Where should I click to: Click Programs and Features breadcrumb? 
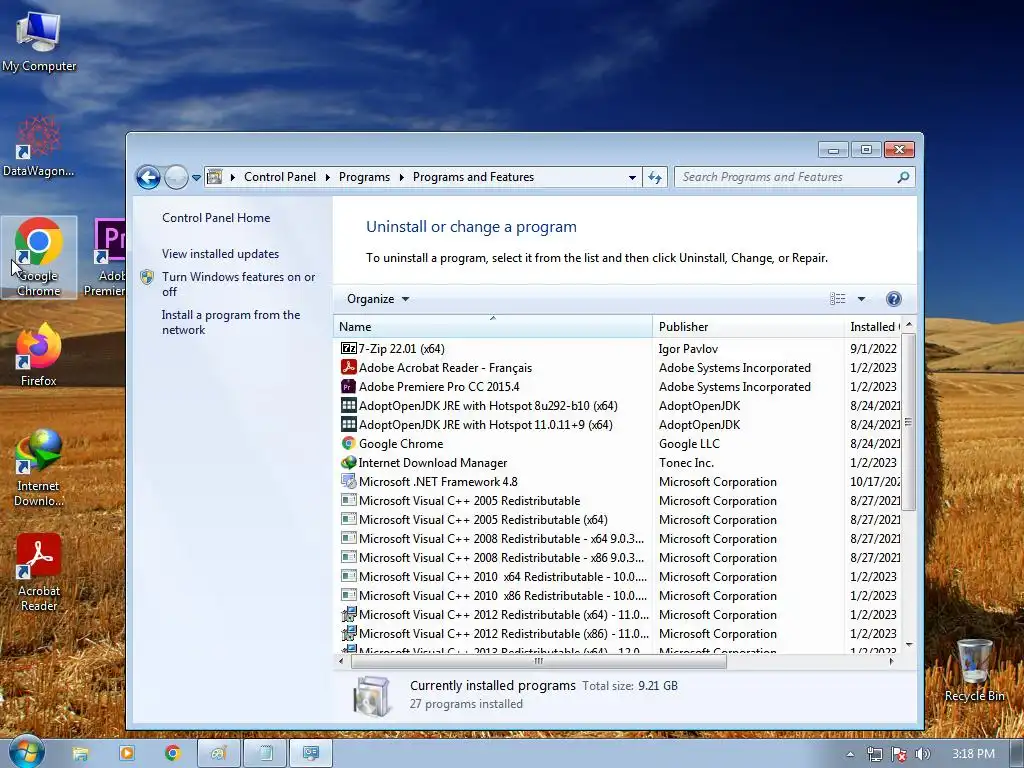coord(473,177)
